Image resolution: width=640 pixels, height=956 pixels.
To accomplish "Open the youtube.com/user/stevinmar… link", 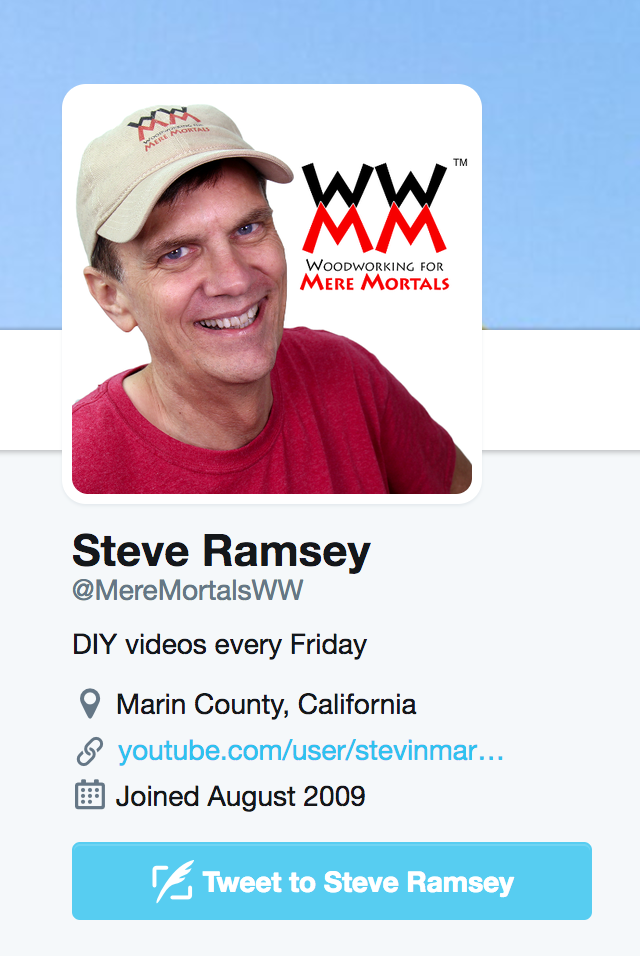I will [x=311, y=751].
